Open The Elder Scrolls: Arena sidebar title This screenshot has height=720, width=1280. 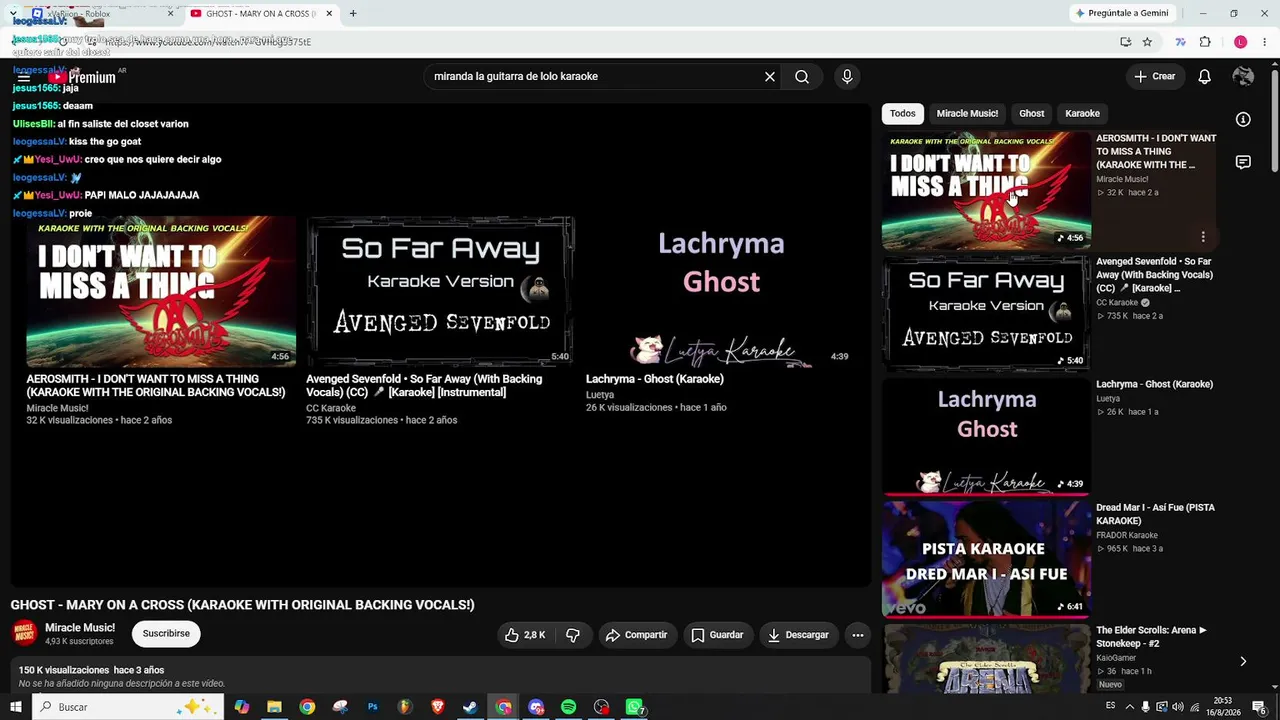click(1151, 637)
